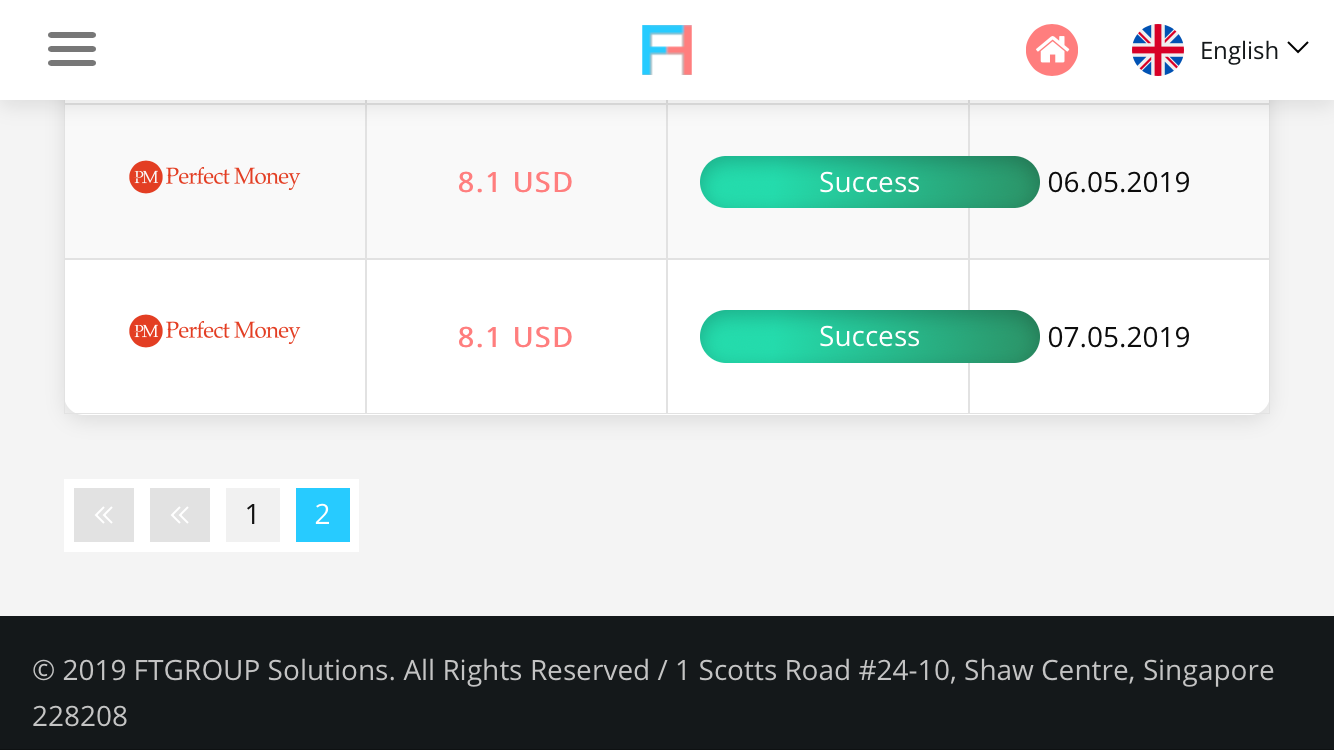Click the Success badge for 06.05.2019
Viewport: 1334px width, 750px height.
click(869, 182)
